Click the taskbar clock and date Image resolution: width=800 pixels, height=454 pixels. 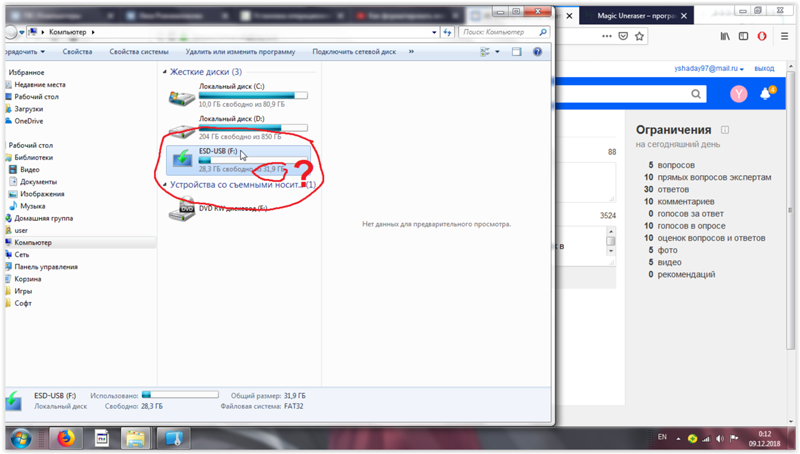(x=764, y=439)
